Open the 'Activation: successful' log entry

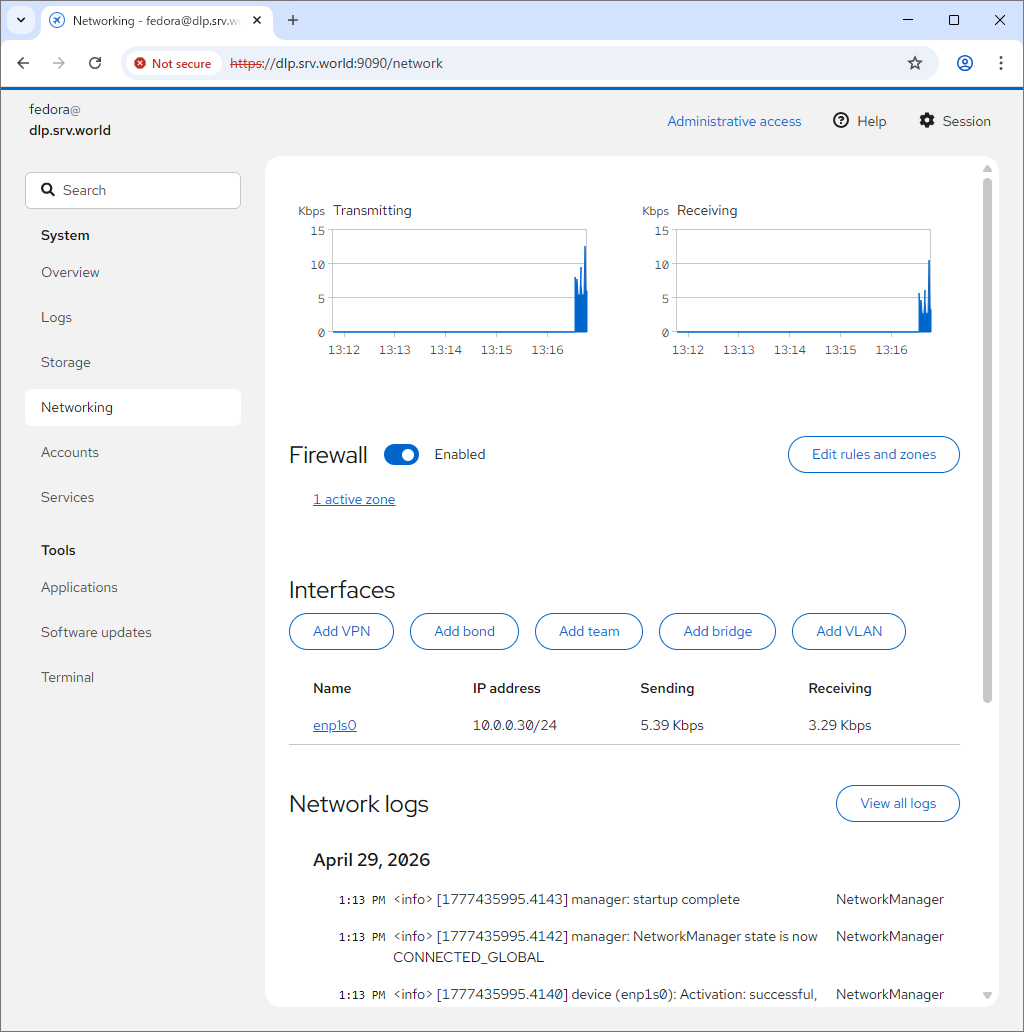(x=636, y=994)
